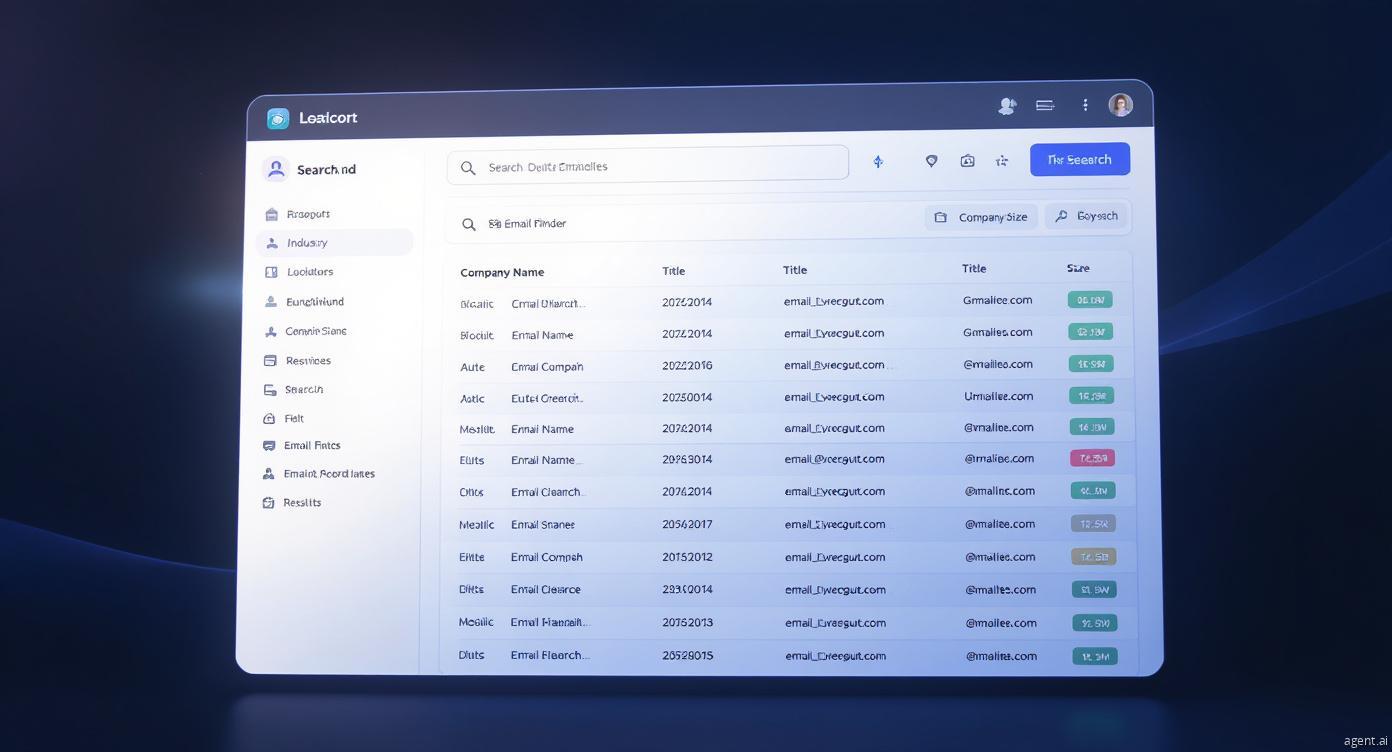
Task: Click the blue pin icon beside search box
Action: tap(878, 161)
